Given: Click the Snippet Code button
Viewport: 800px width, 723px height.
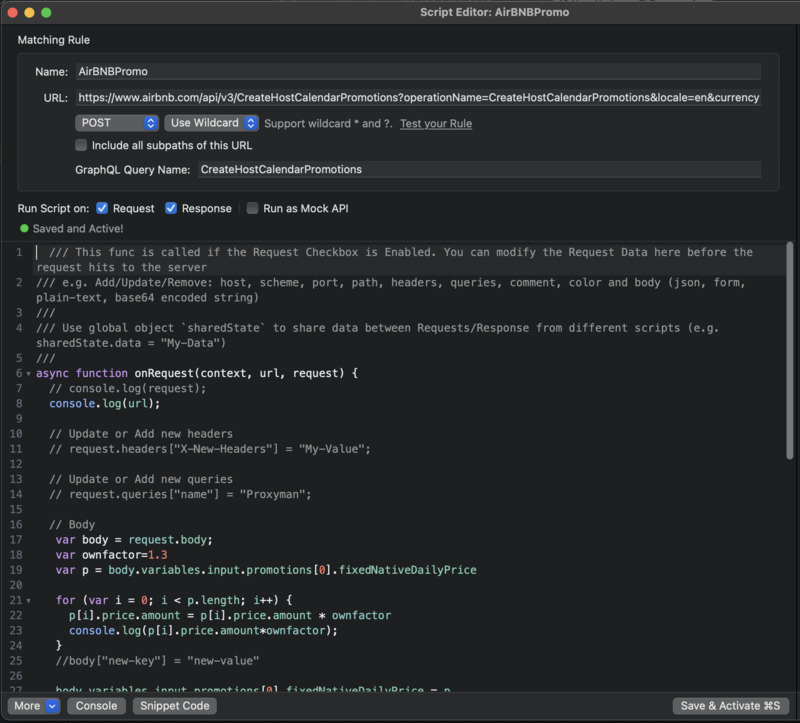Looking at the screenshot, I should pyautogui.click(x=175, y=705).
